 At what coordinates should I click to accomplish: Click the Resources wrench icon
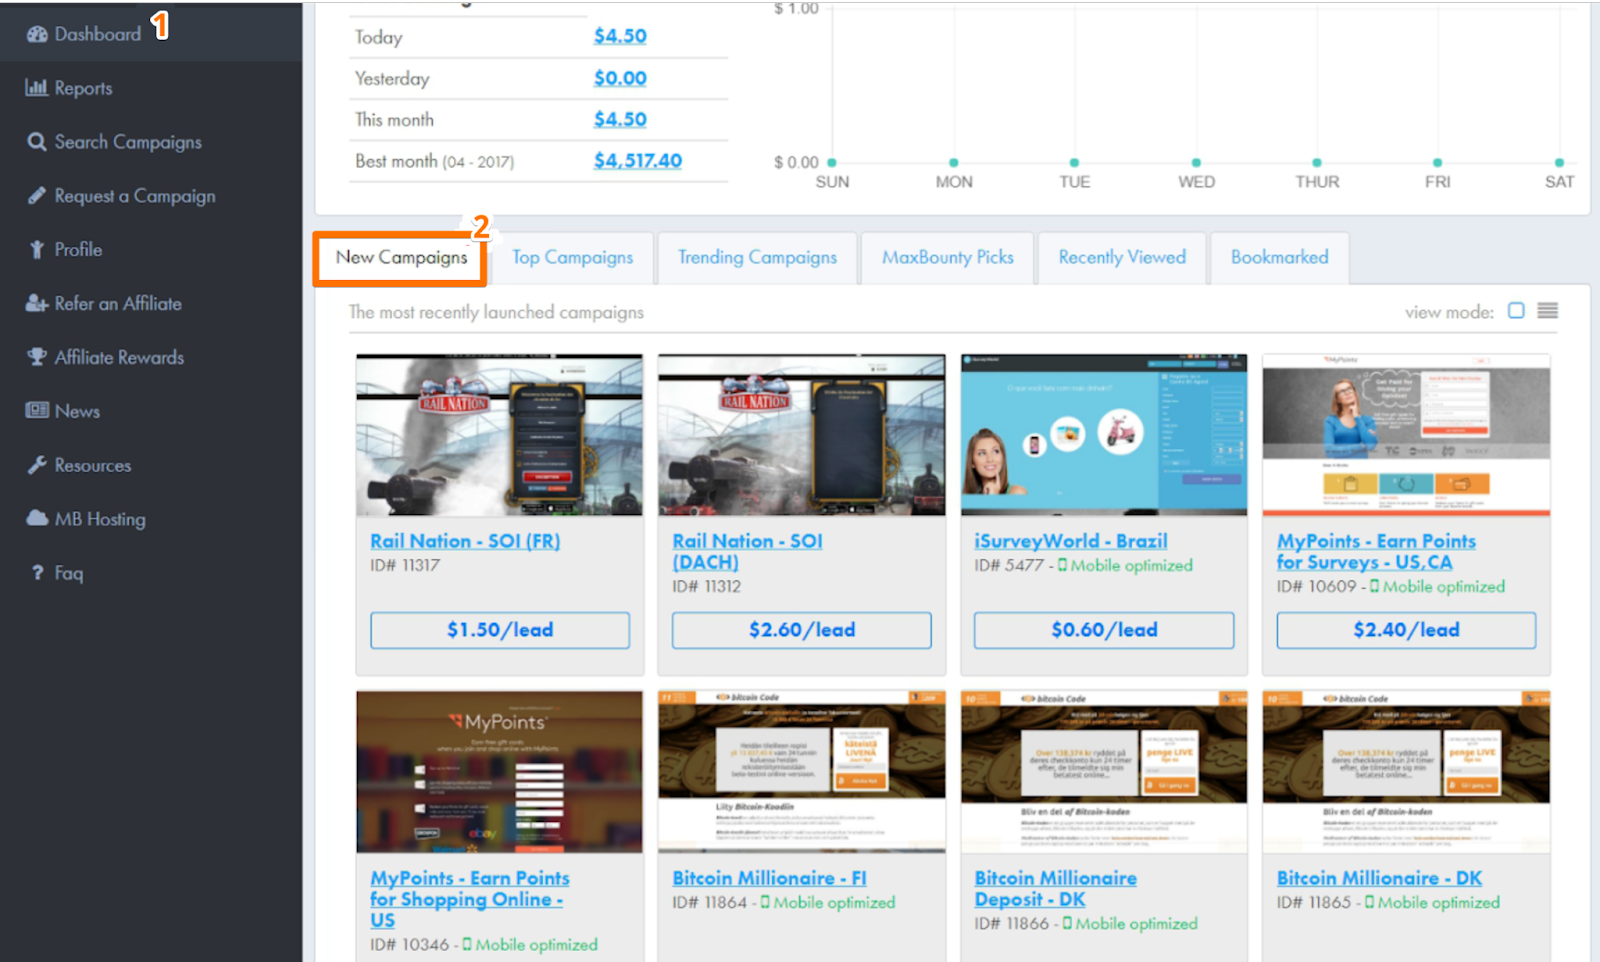point(37,465)
